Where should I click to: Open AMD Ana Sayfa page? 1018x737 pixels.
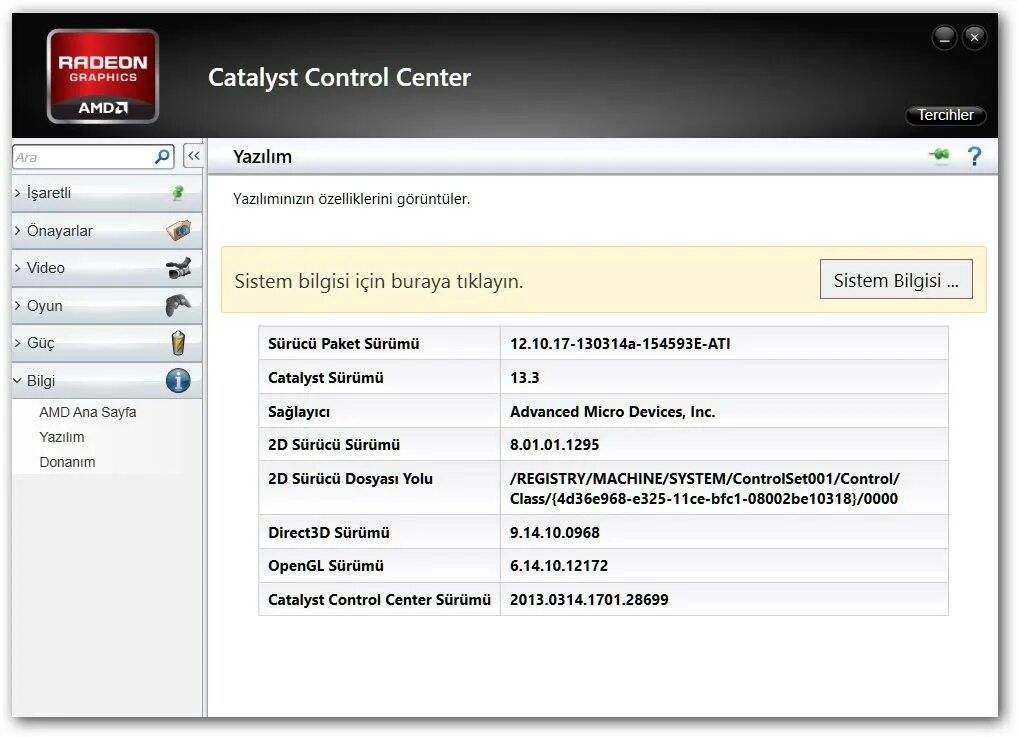88,412
